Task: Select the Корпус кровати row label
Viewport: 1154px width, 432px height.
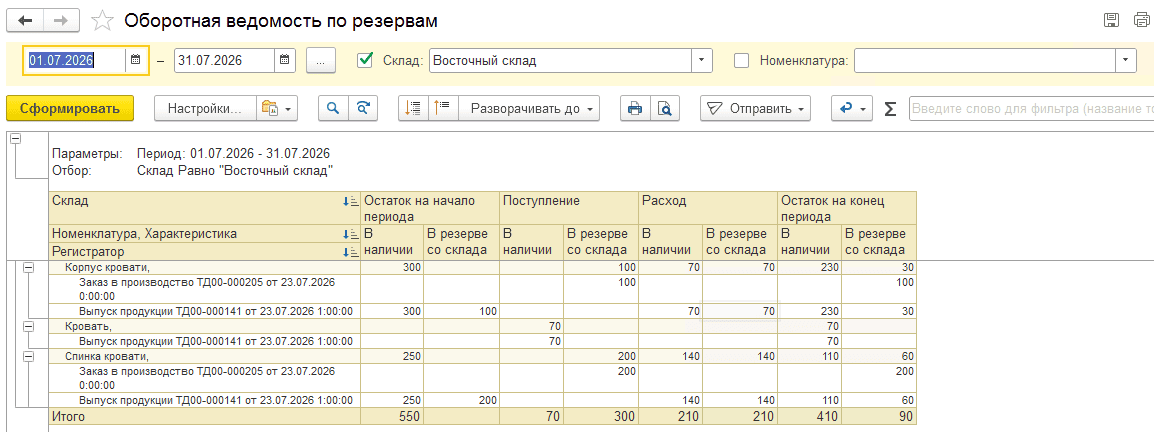Action: 107,268
